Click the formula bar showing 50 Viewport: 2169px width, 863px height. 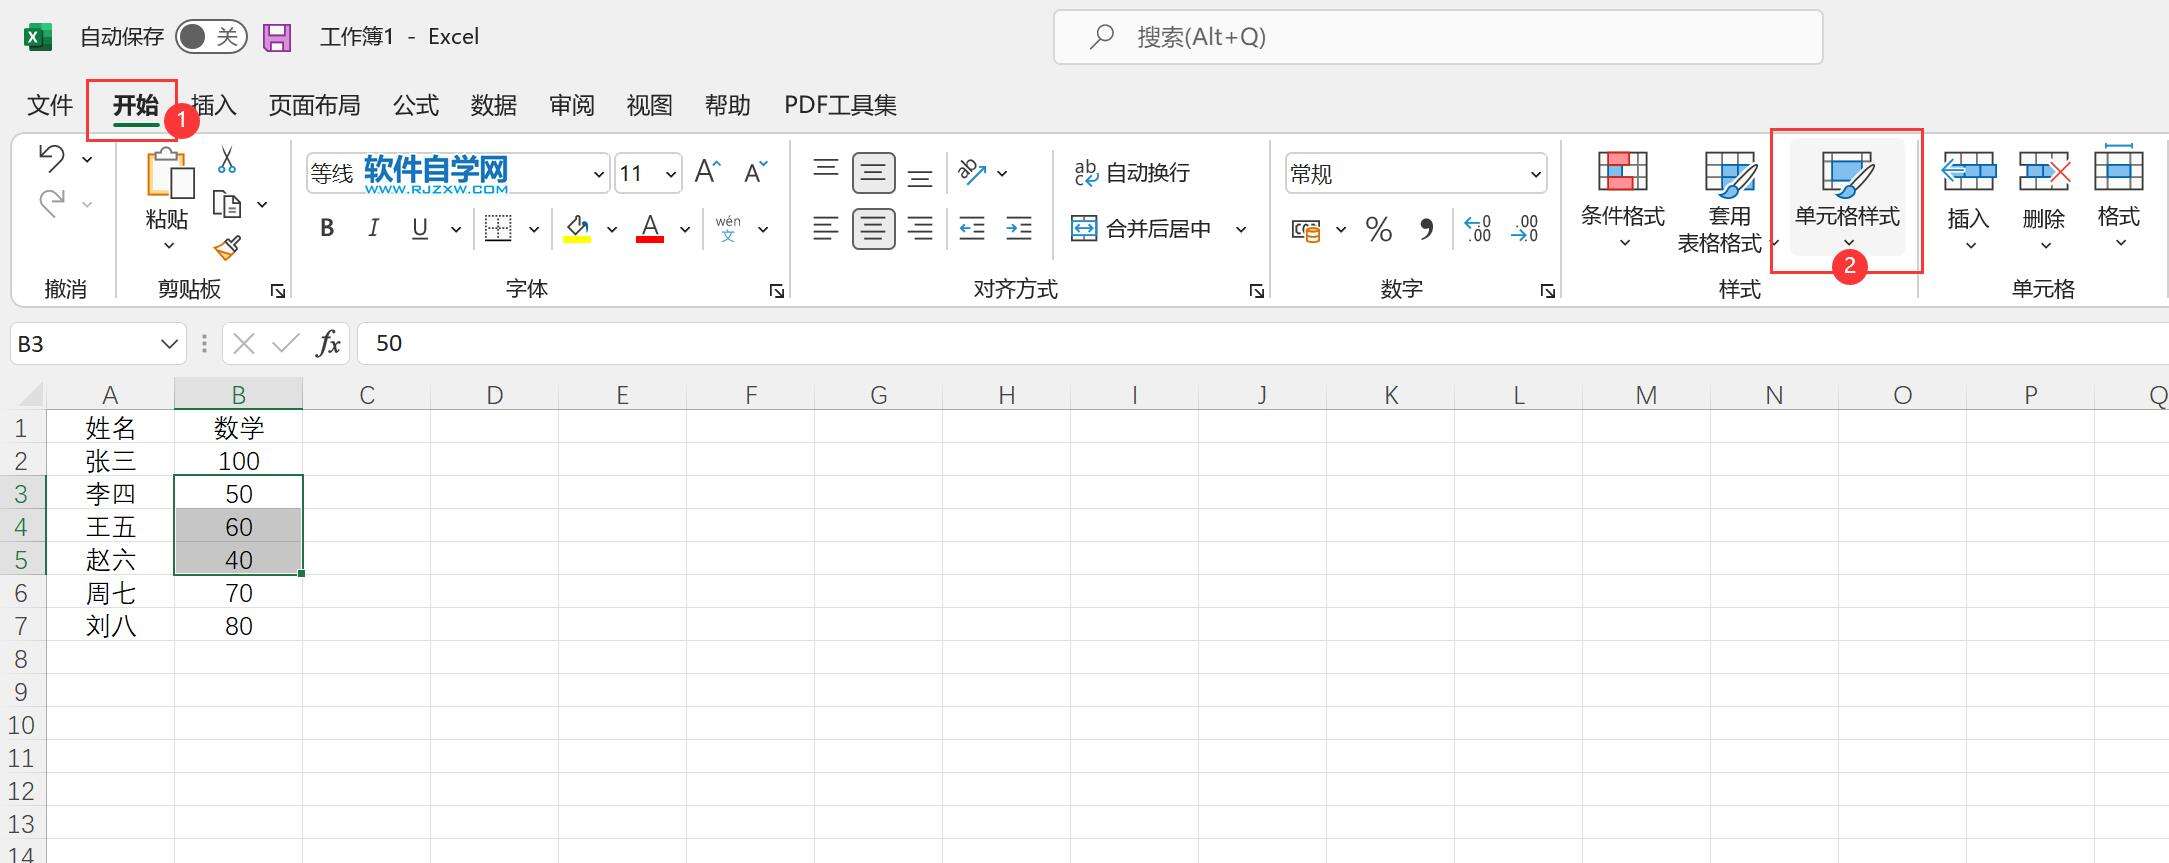[1262, 344]
